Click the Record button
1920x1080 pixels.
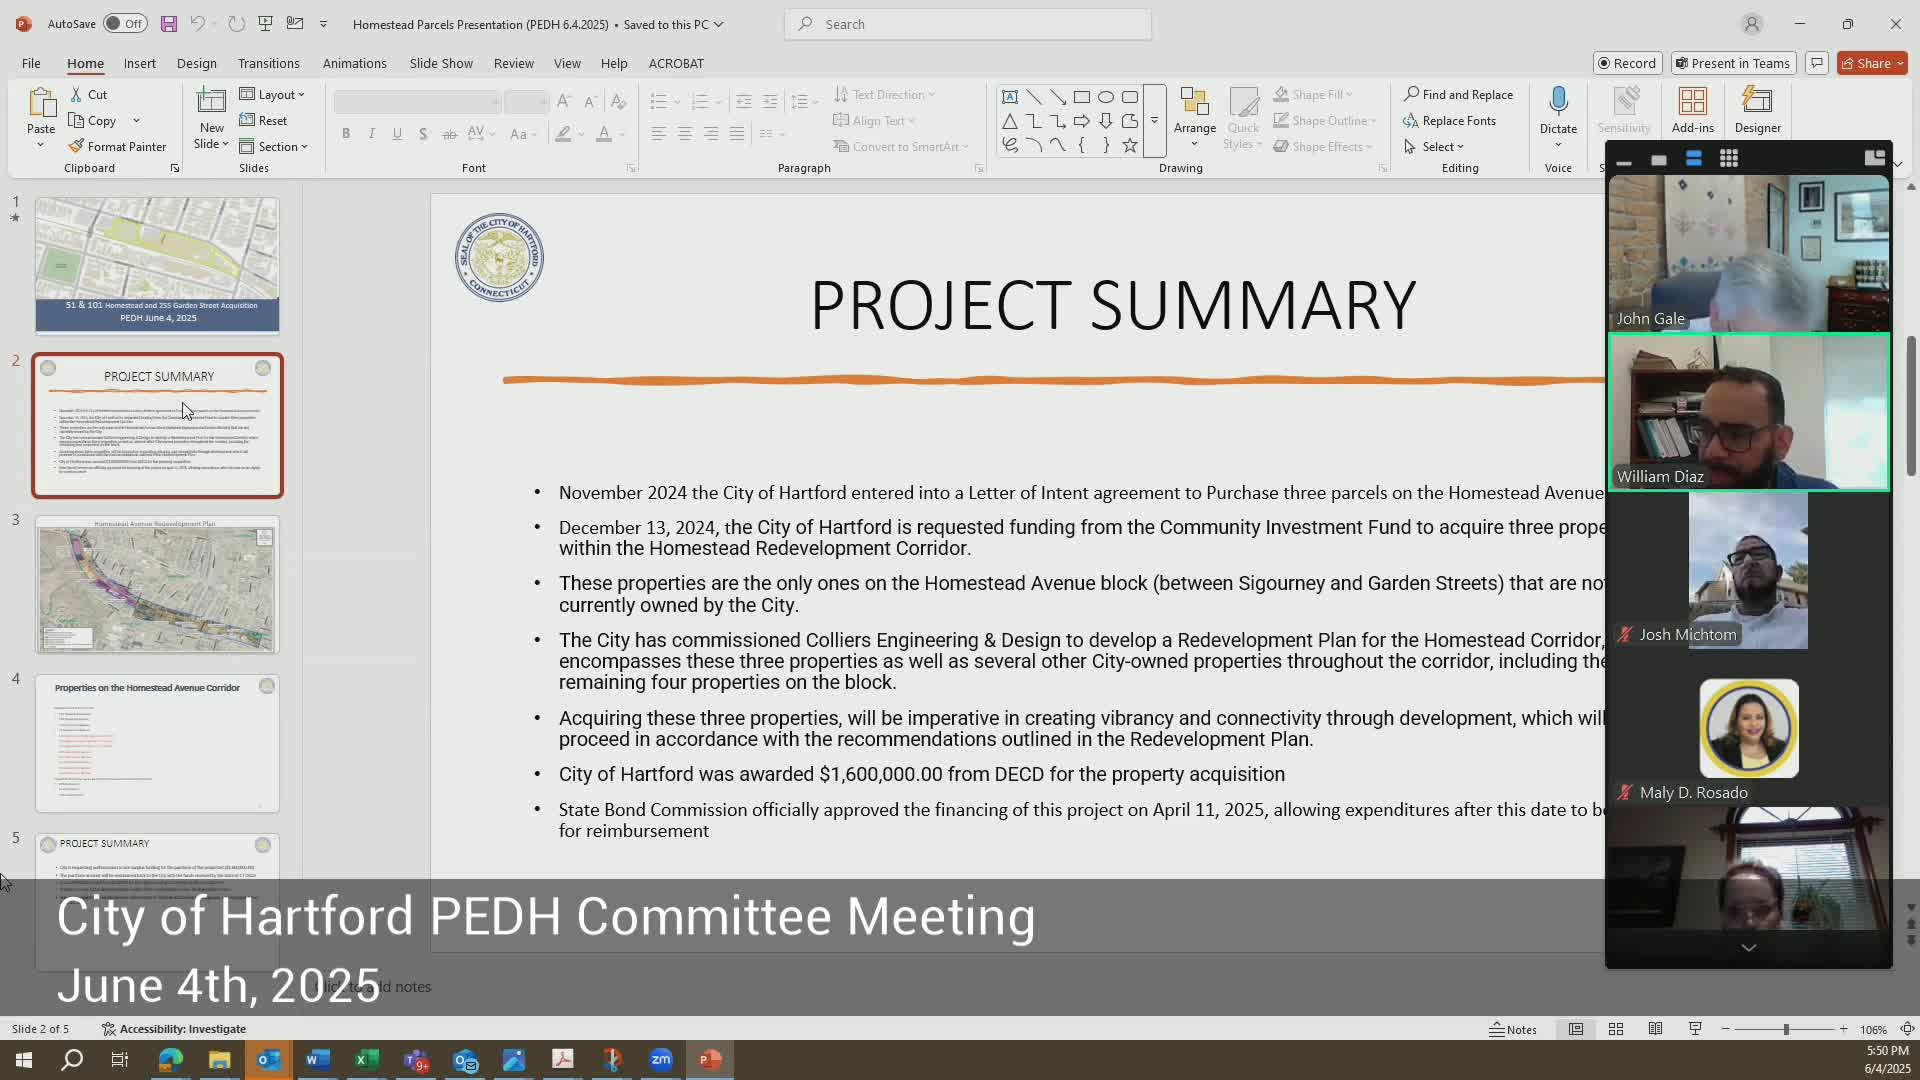pos(1627,63)
